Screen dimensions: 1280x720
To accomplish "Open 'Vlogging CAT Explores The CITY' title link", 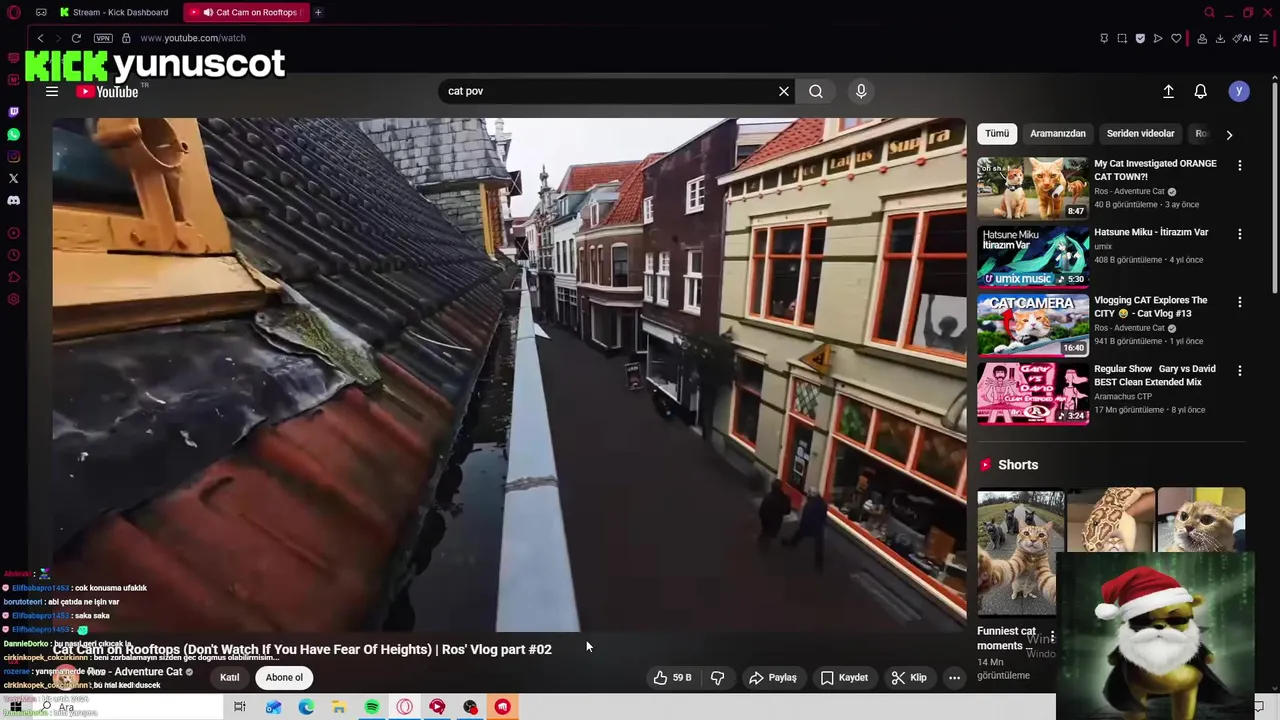I will coord(1150,306).
